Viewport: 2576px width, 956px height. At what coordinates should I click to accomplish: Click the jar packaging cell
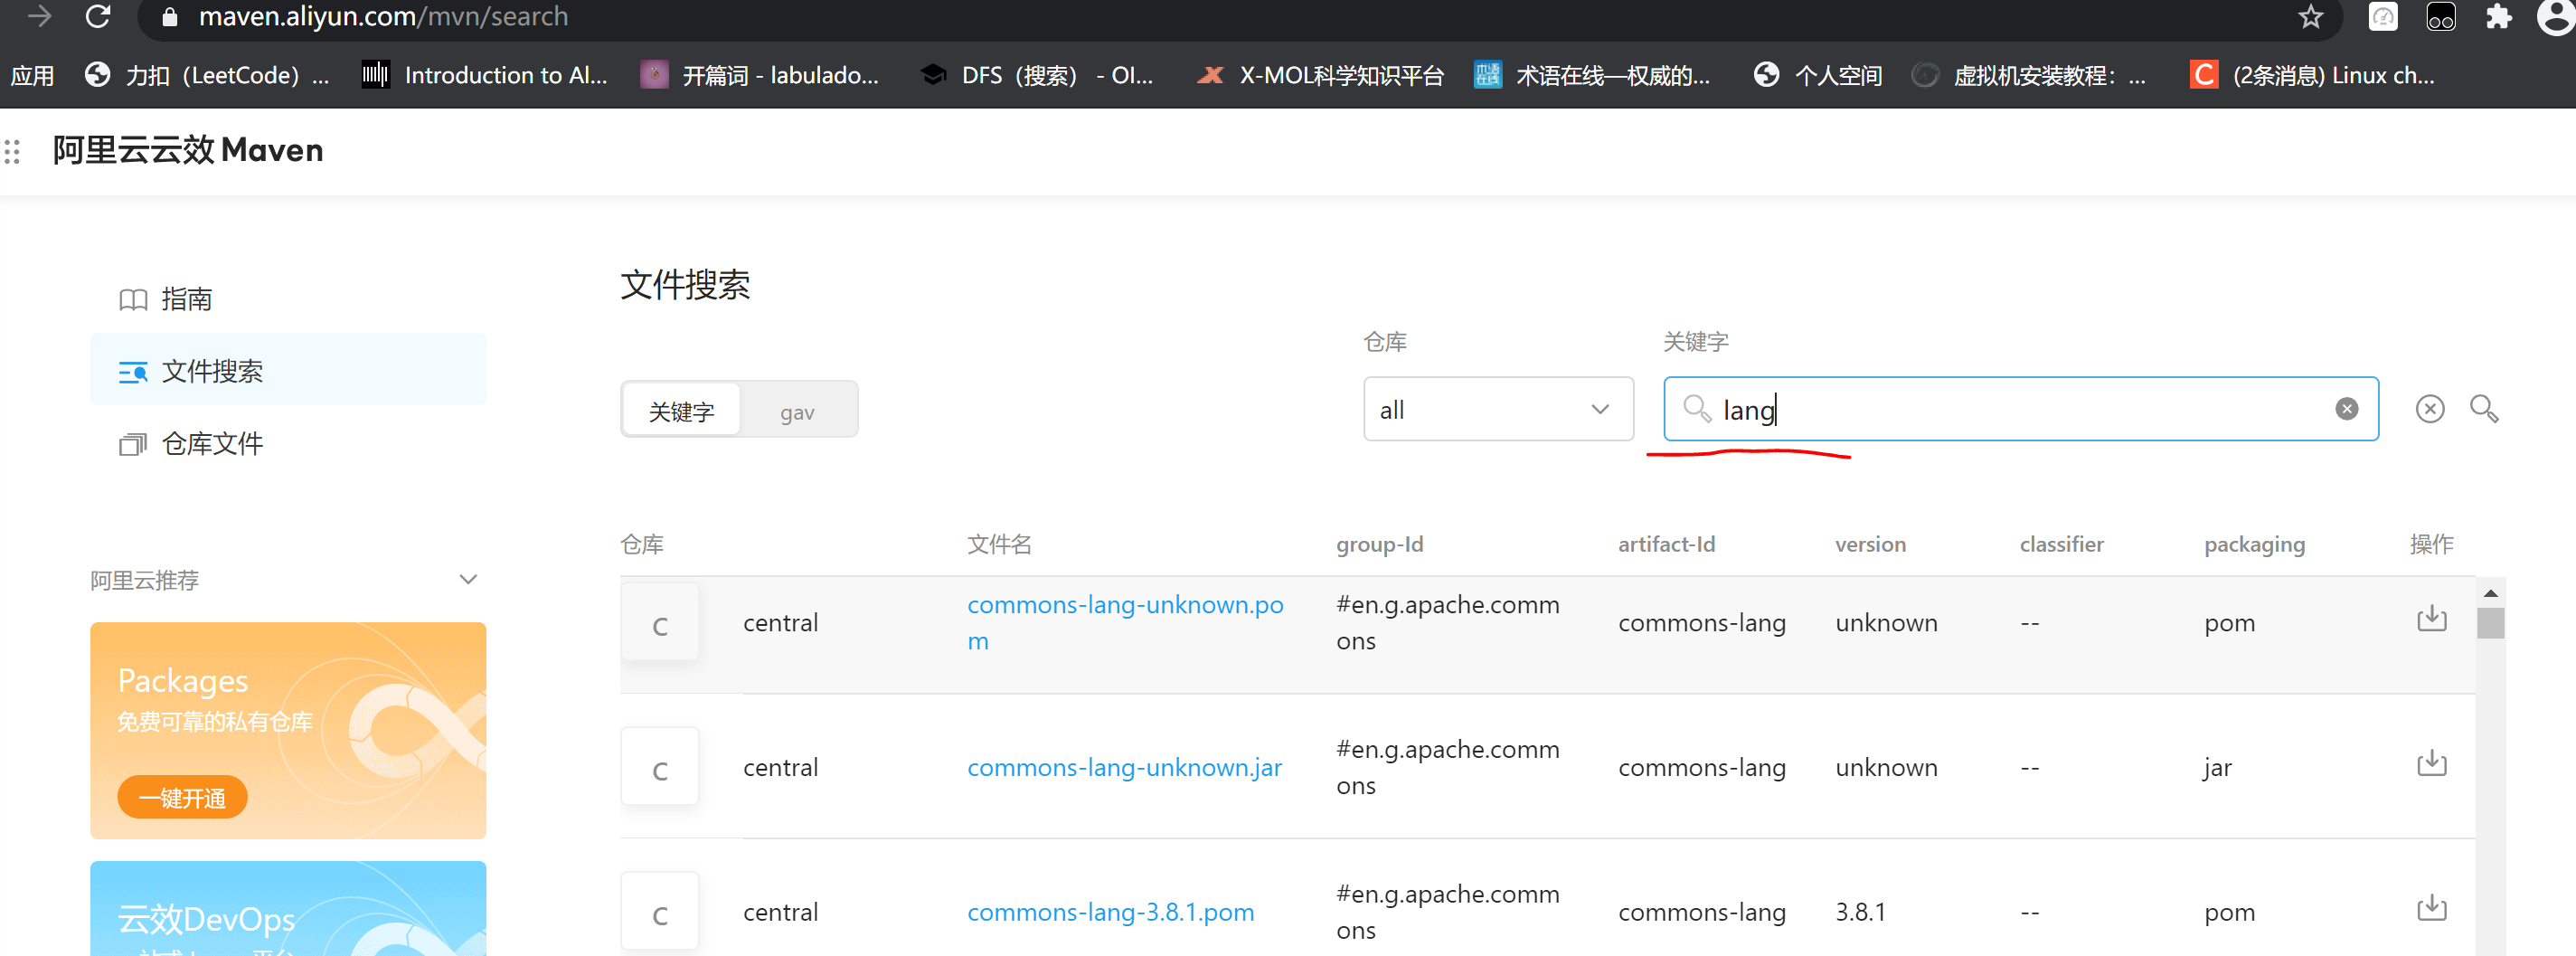point(2217,767)
